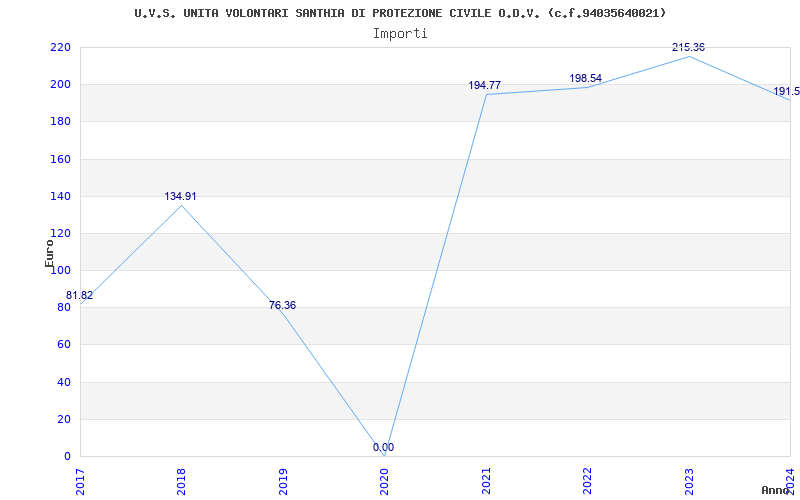
Task: Click the 200 y-axis tick label
Action: coord(60,85)
